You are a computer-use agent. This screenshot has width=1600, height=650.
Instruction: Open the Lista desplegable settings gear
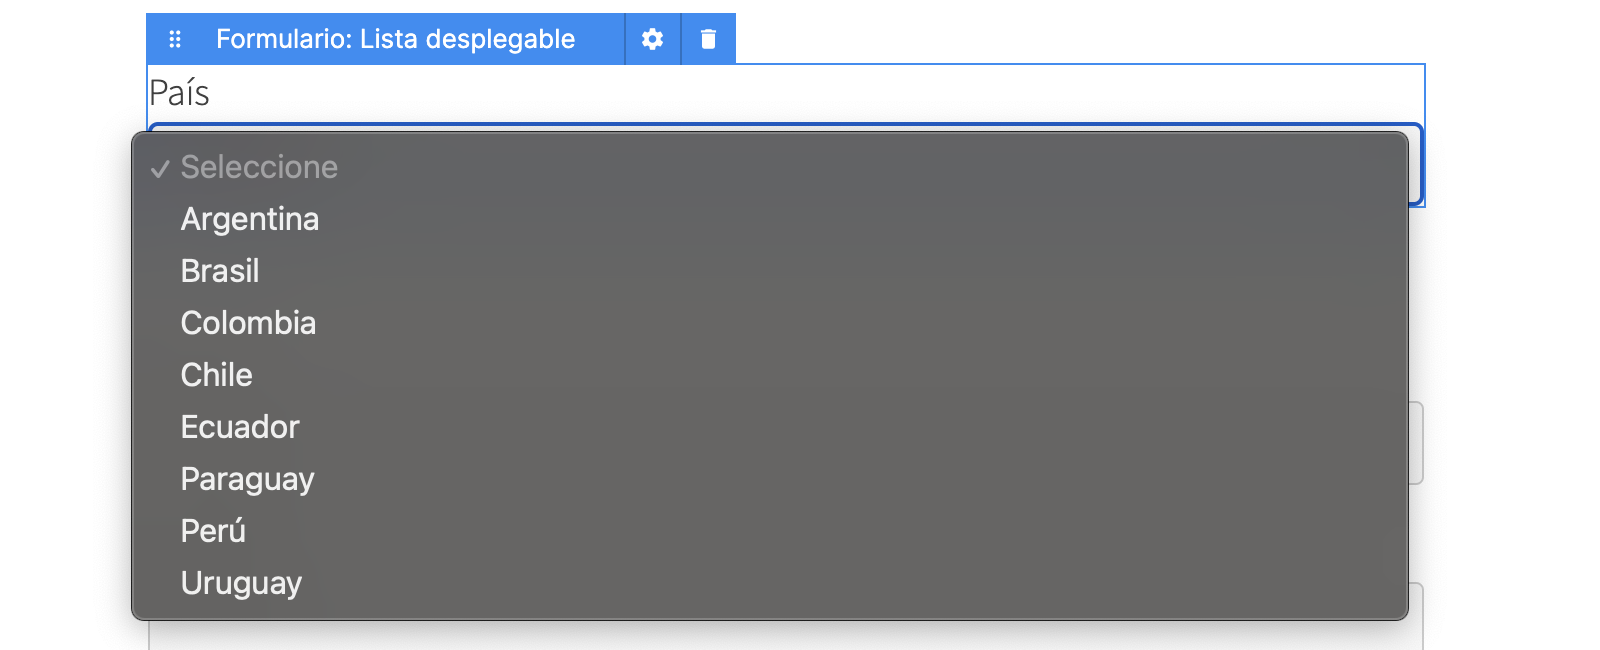[x=653, y=39]
